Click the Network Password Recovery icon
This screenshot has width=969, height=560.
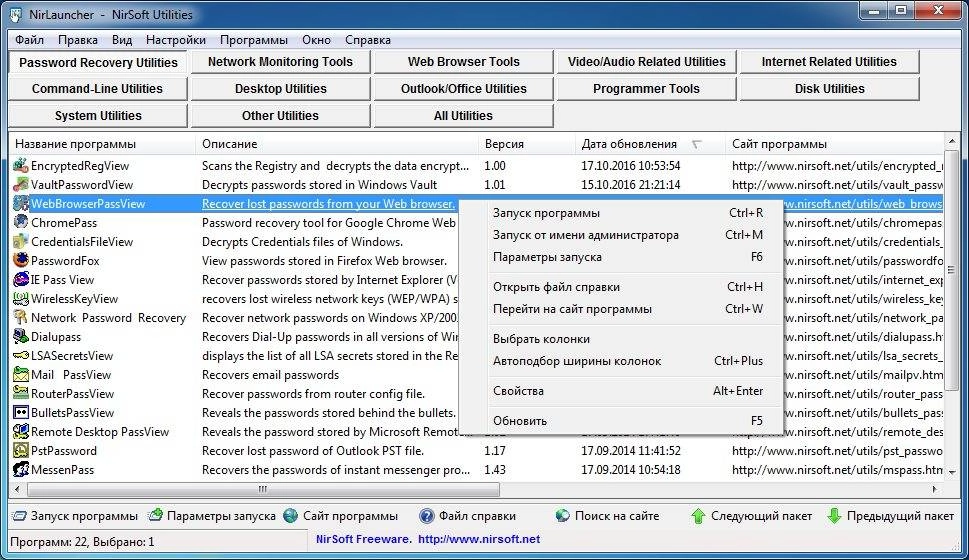[20, 318]
